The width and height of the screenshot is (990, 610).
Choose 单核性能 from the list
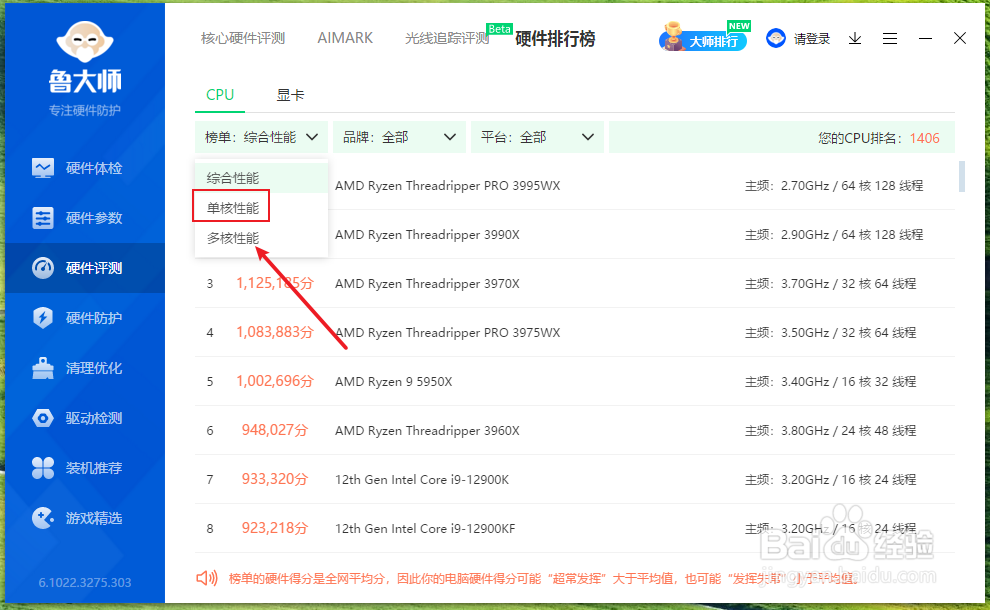tap(261, 208)
